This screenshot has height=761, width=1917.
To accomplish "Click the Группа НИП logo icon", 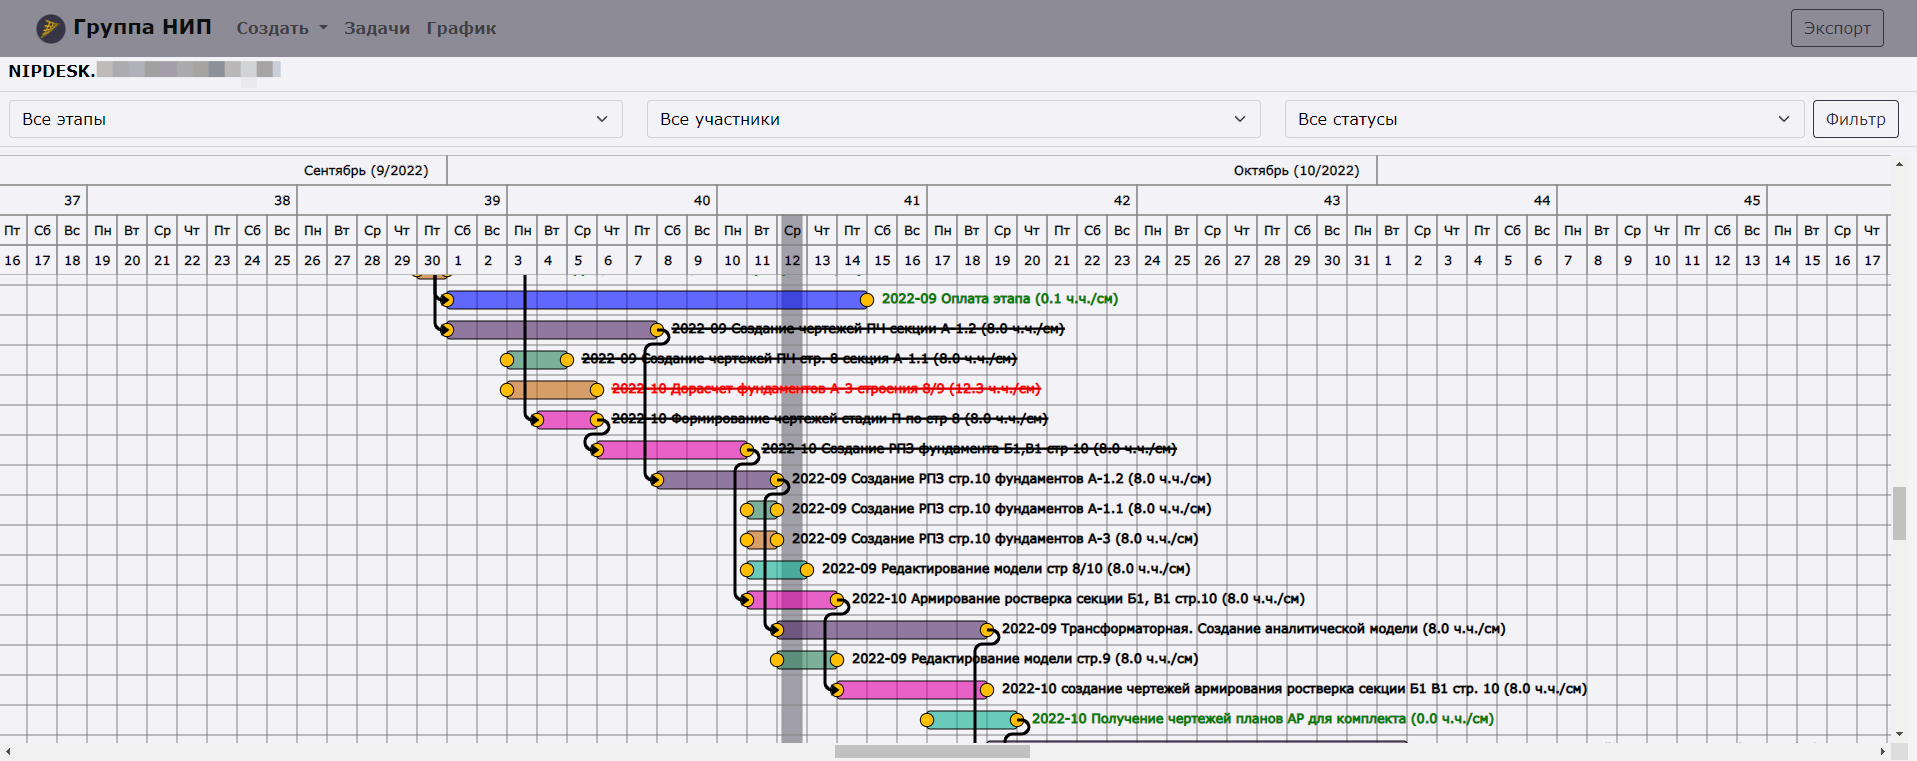I will coord(50,28).
